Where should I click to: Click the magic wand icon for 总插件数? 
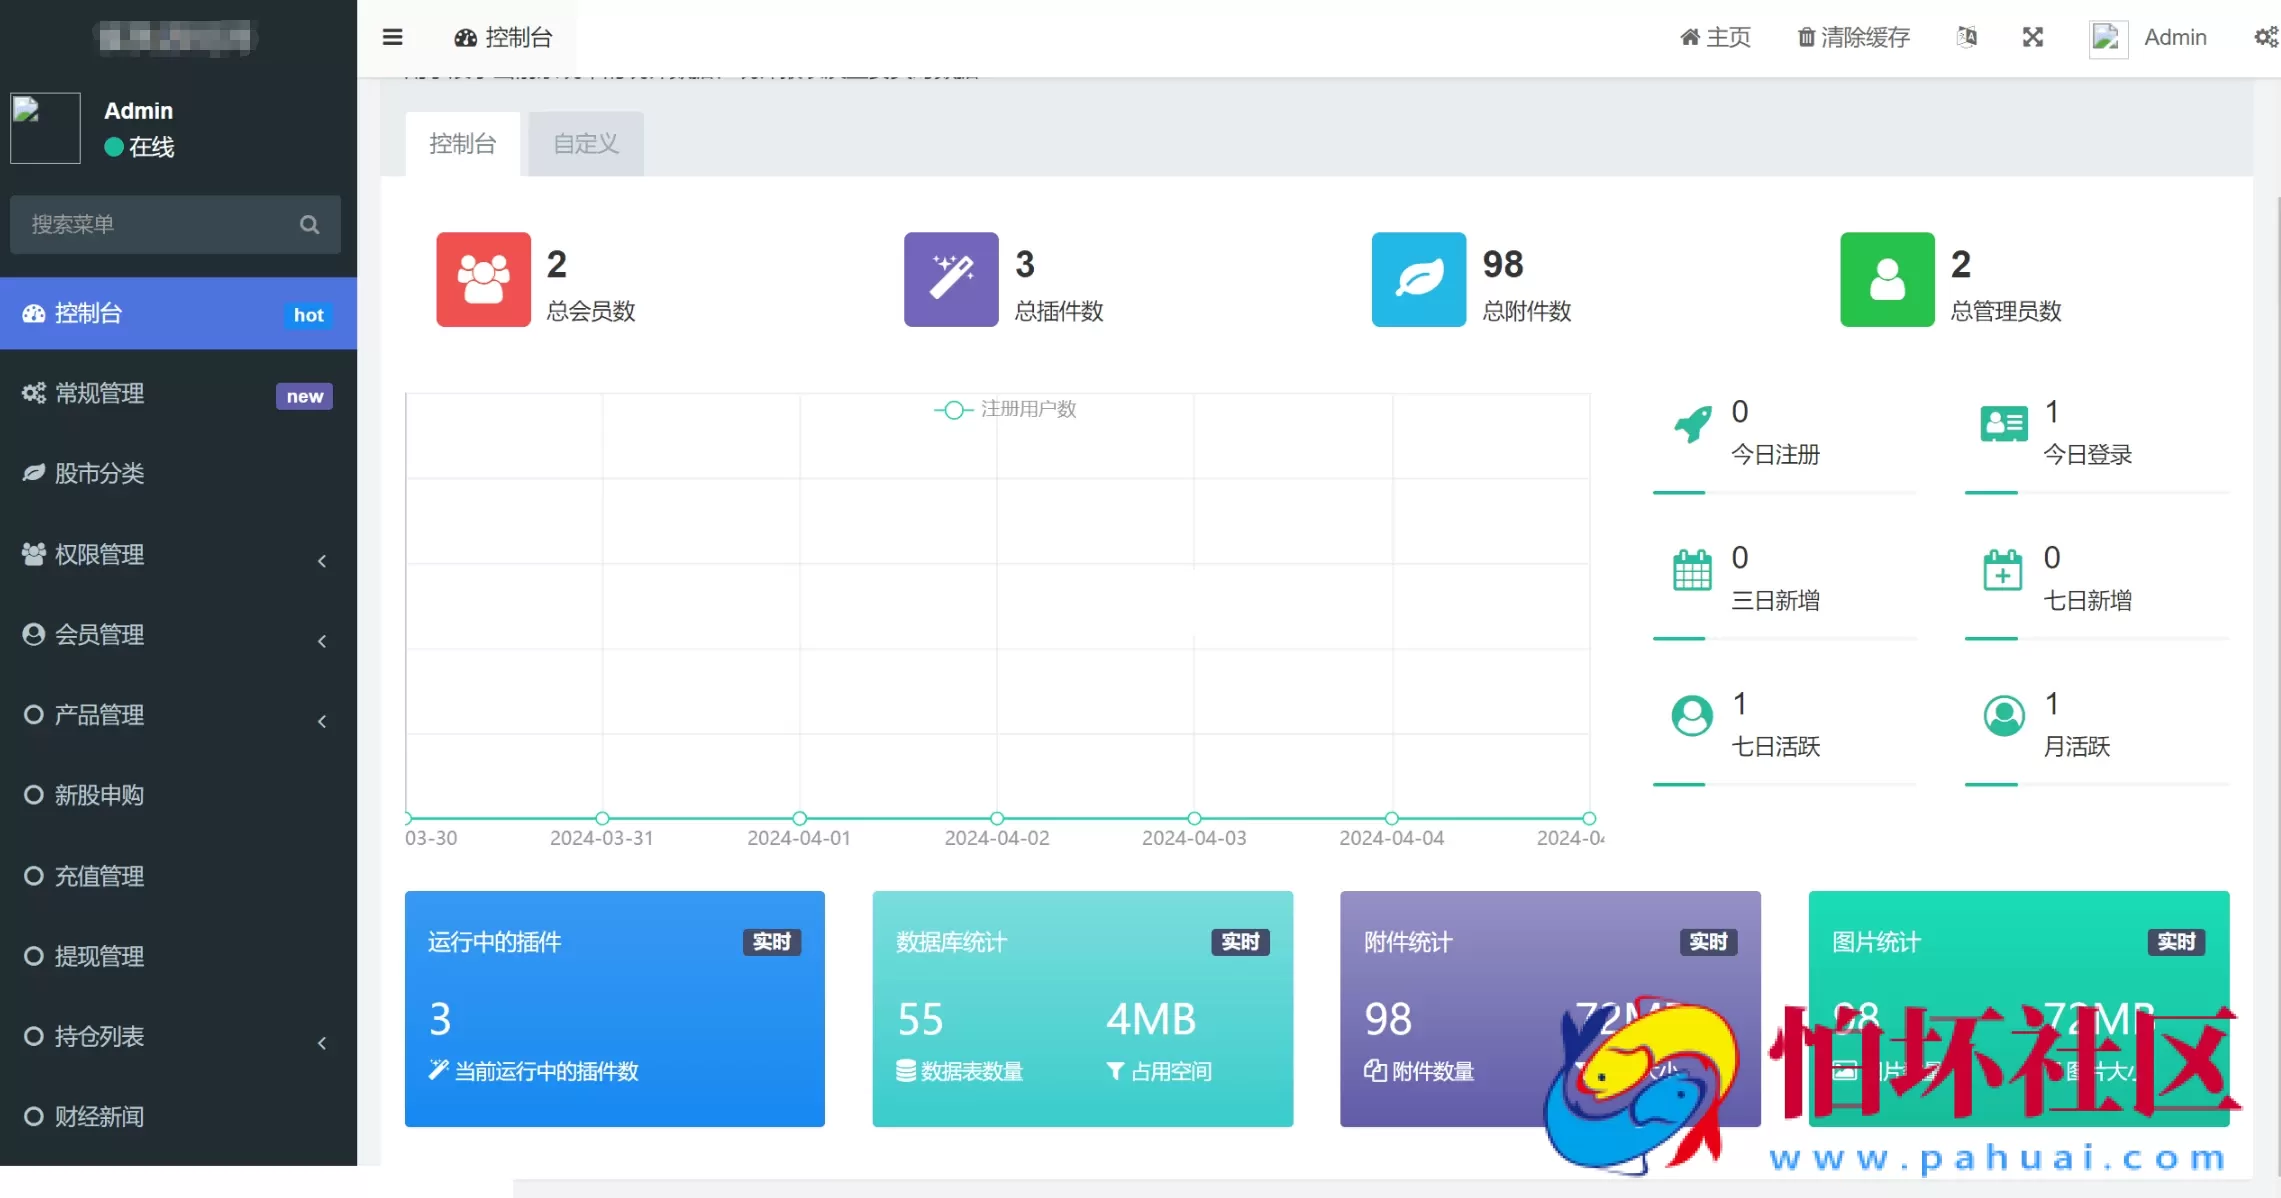tap(950, 280)
